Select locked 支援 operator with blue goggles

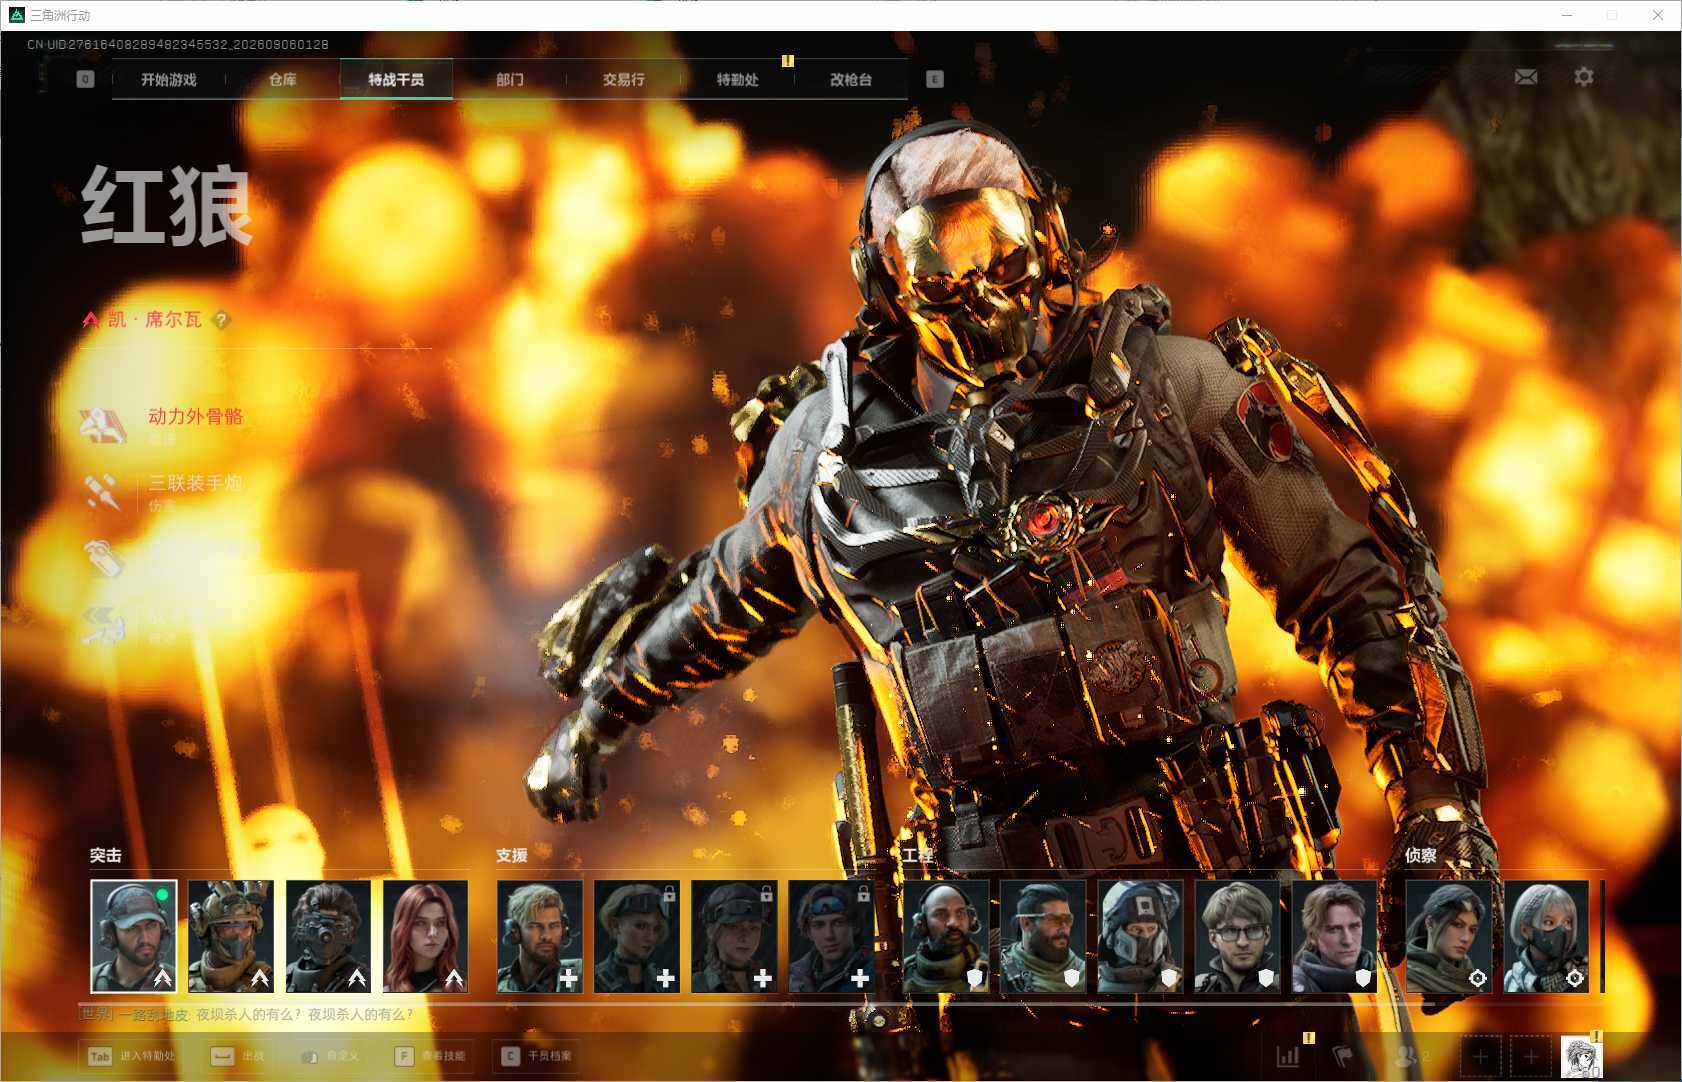pyautogui.click(x=832, y=936)
